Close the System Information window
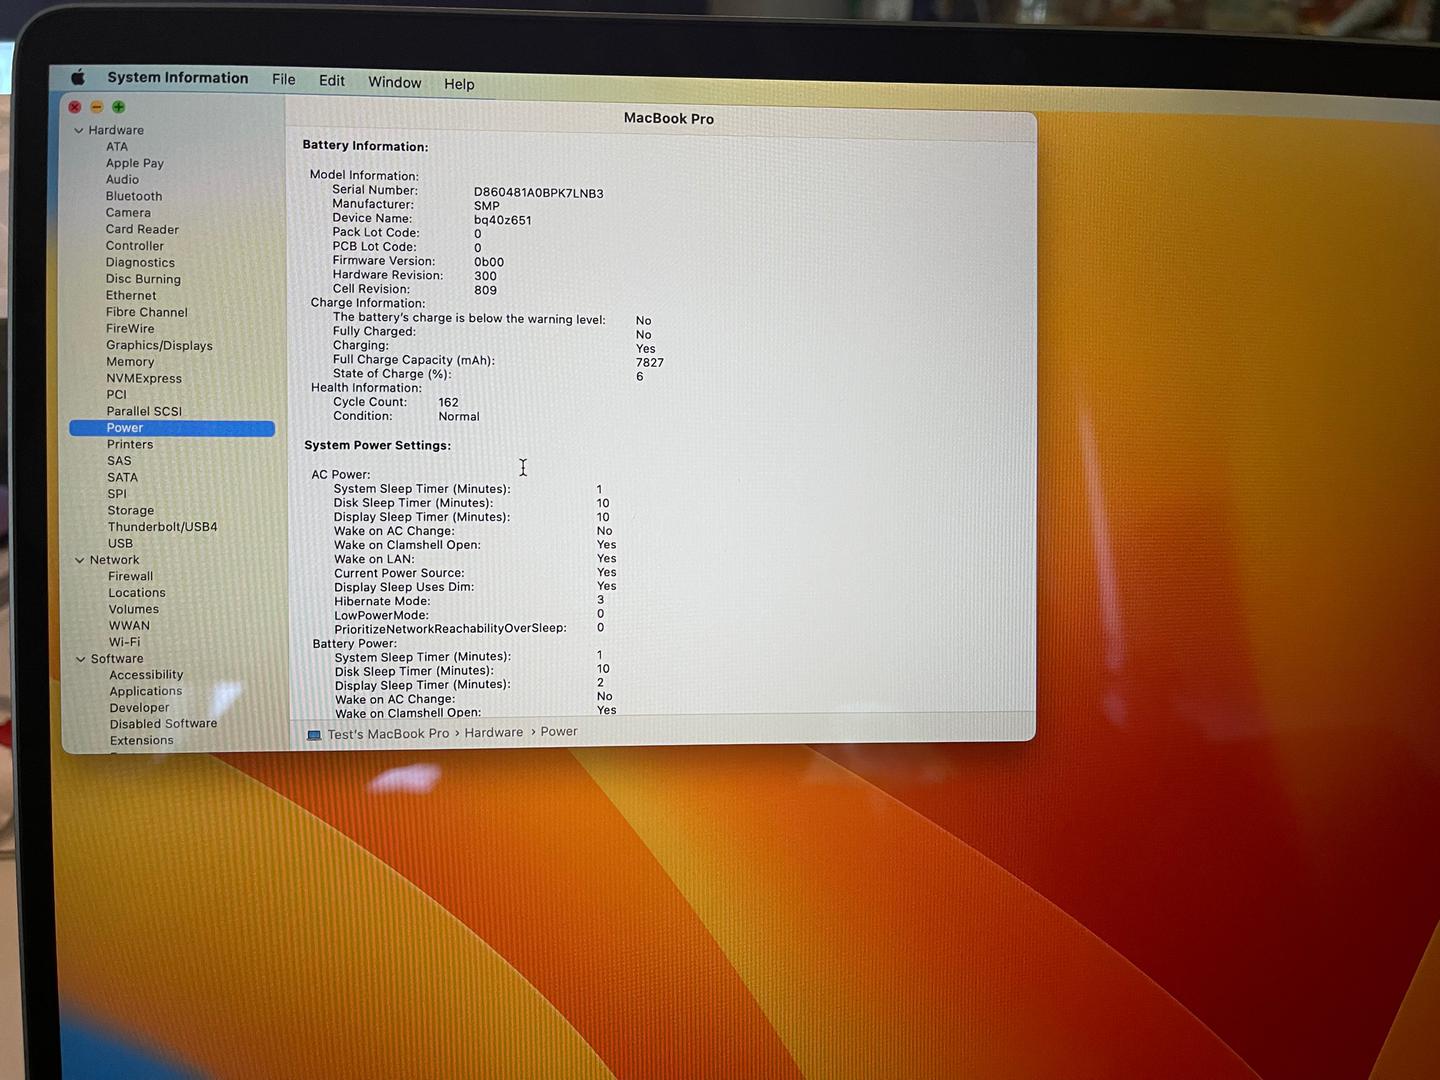Screen dimensions: 1440x1080 pos(75,106)
